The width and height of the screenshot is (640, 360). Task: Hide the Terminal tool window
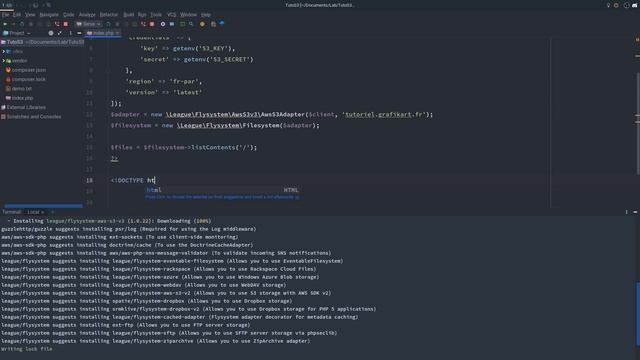635,212
